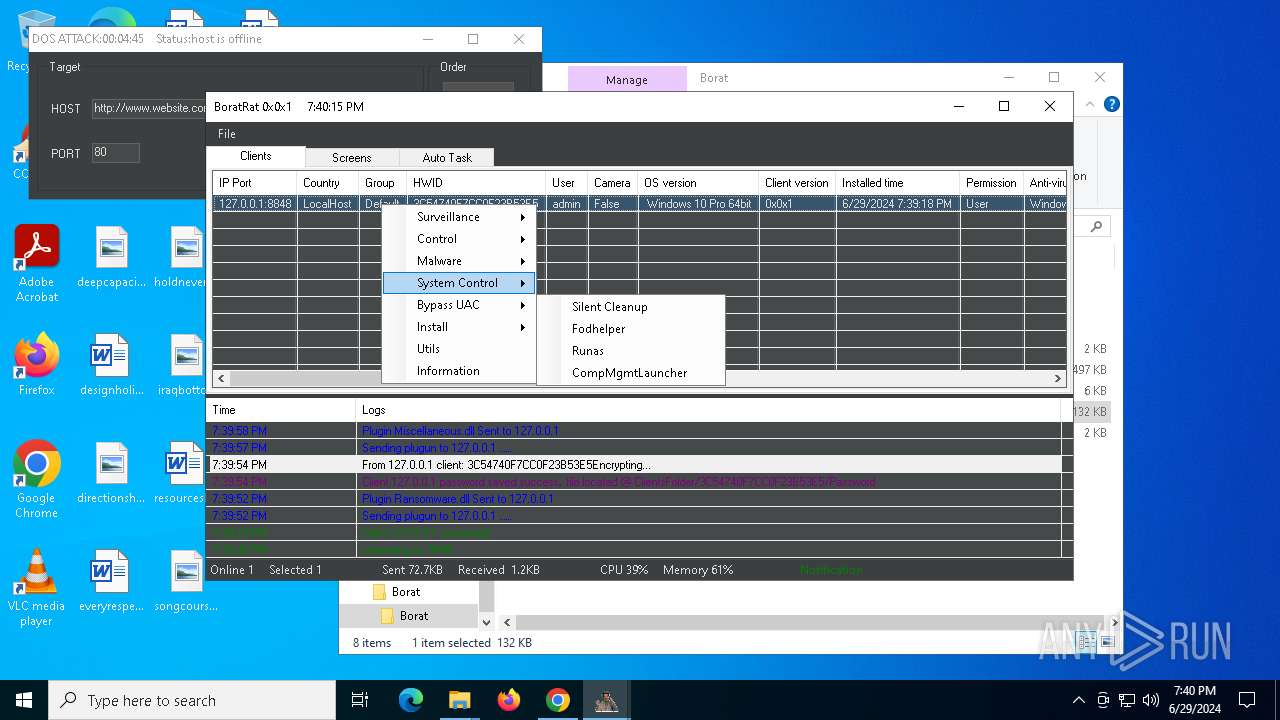Sort by HWID column header
1280x720 pixels.
(476, 183)
